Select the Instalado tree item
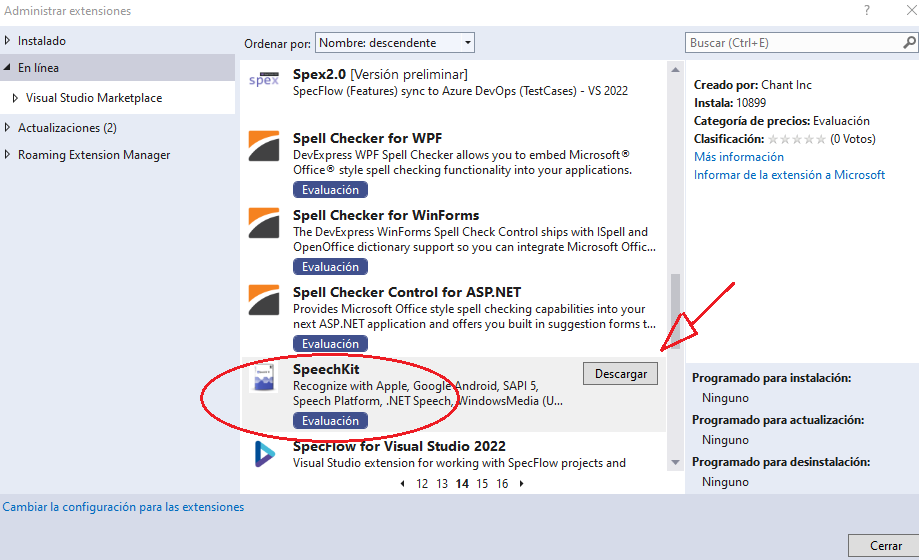This screenshot has width=919, height=560. [x=42, y=41]
